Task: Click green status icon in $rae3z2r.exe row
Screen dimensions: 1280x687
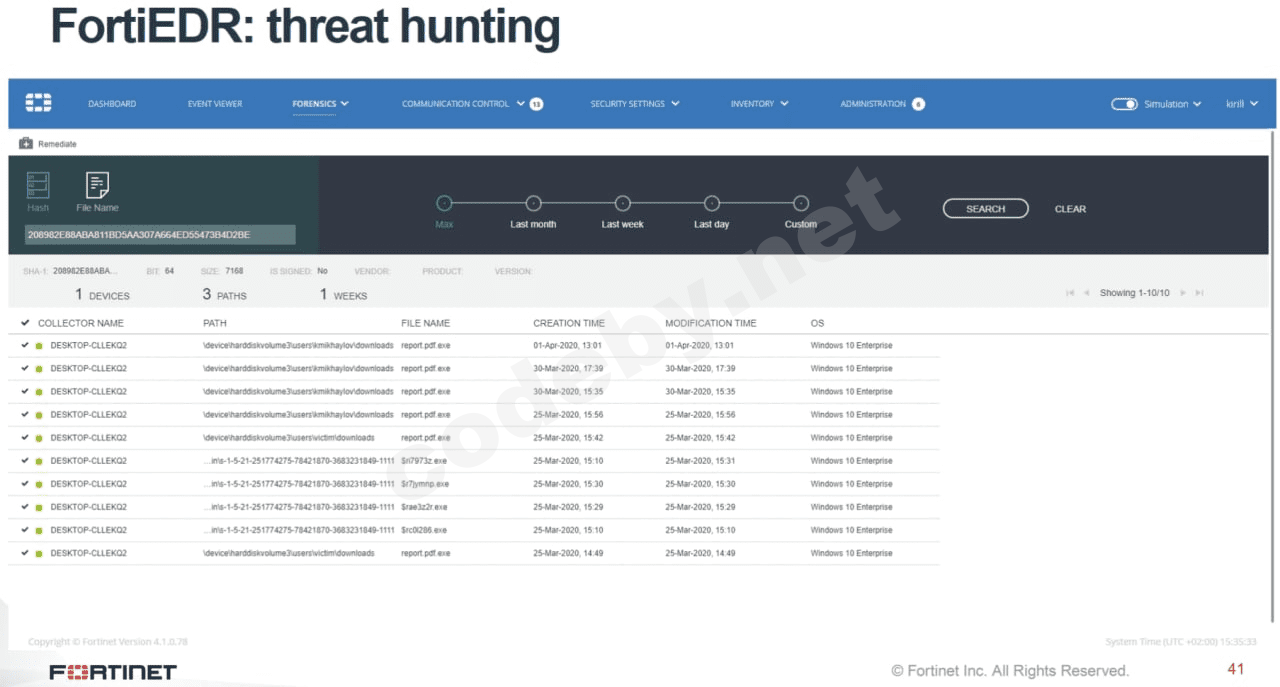Action: pos(39,507)
